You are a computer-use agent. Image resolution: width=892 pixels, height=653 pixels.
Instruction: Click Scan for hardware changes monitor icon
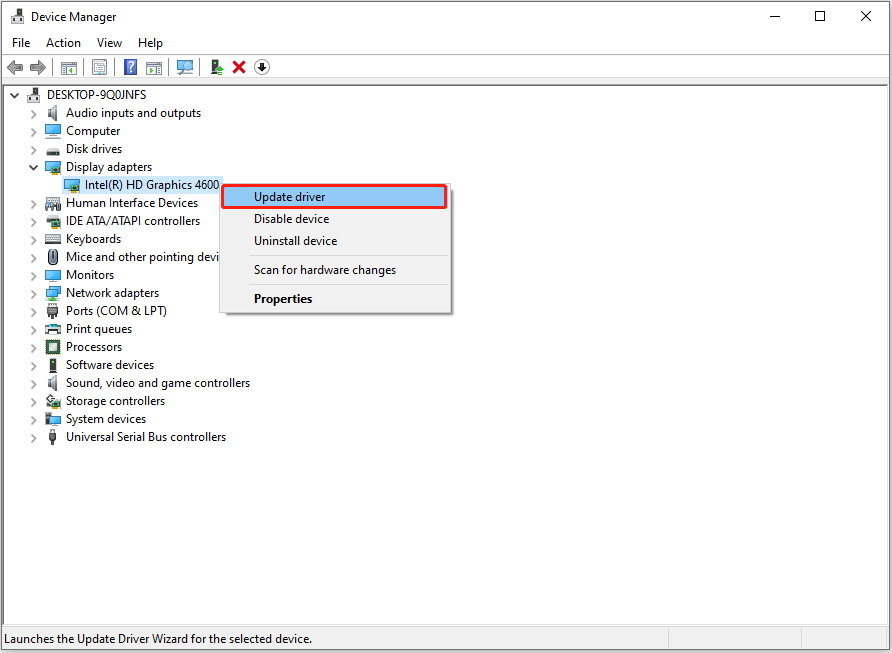[x=185, y=68]
